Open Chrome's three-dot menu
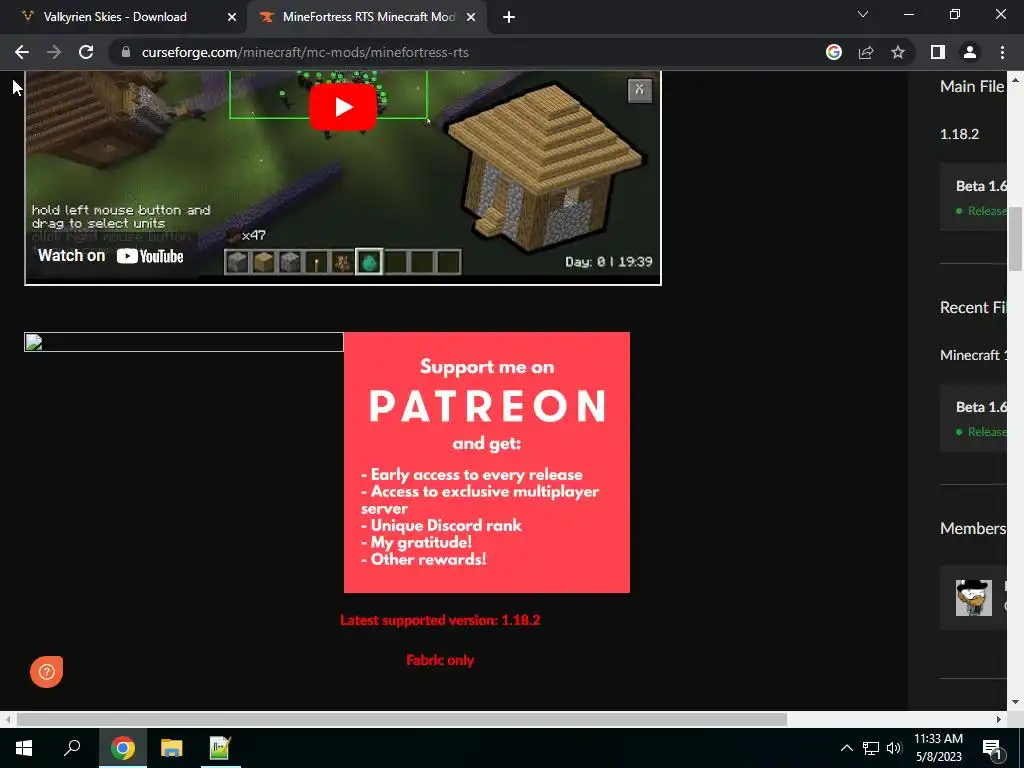 [x=1002, y=52]
